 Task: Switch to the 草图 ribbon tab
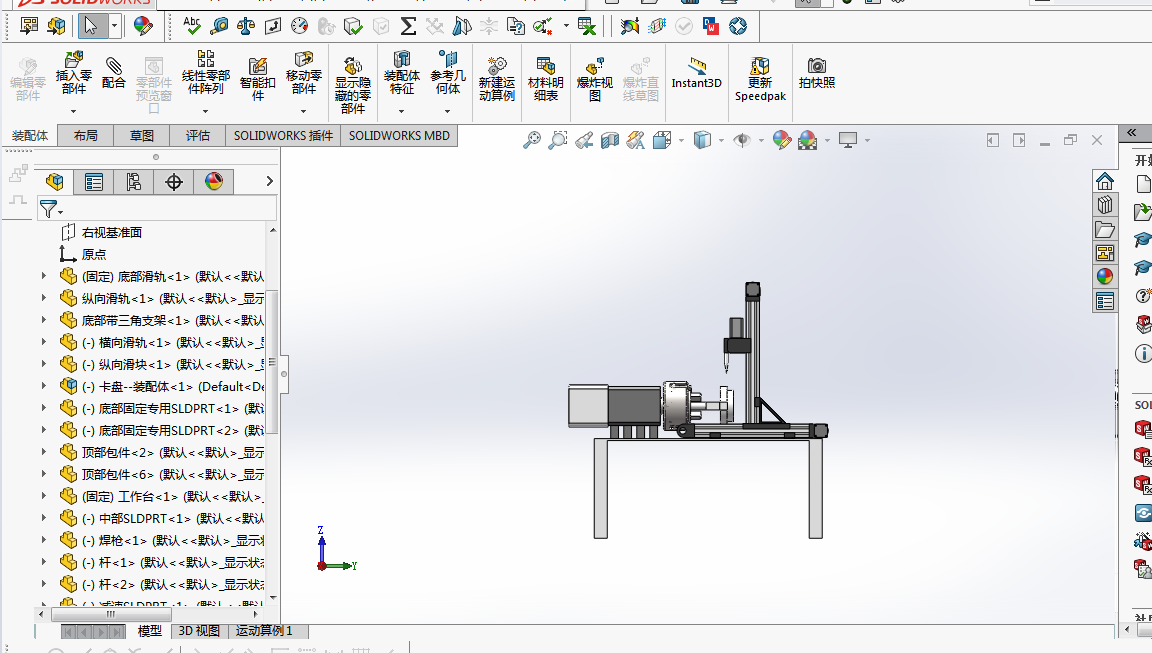coord(142,136)
